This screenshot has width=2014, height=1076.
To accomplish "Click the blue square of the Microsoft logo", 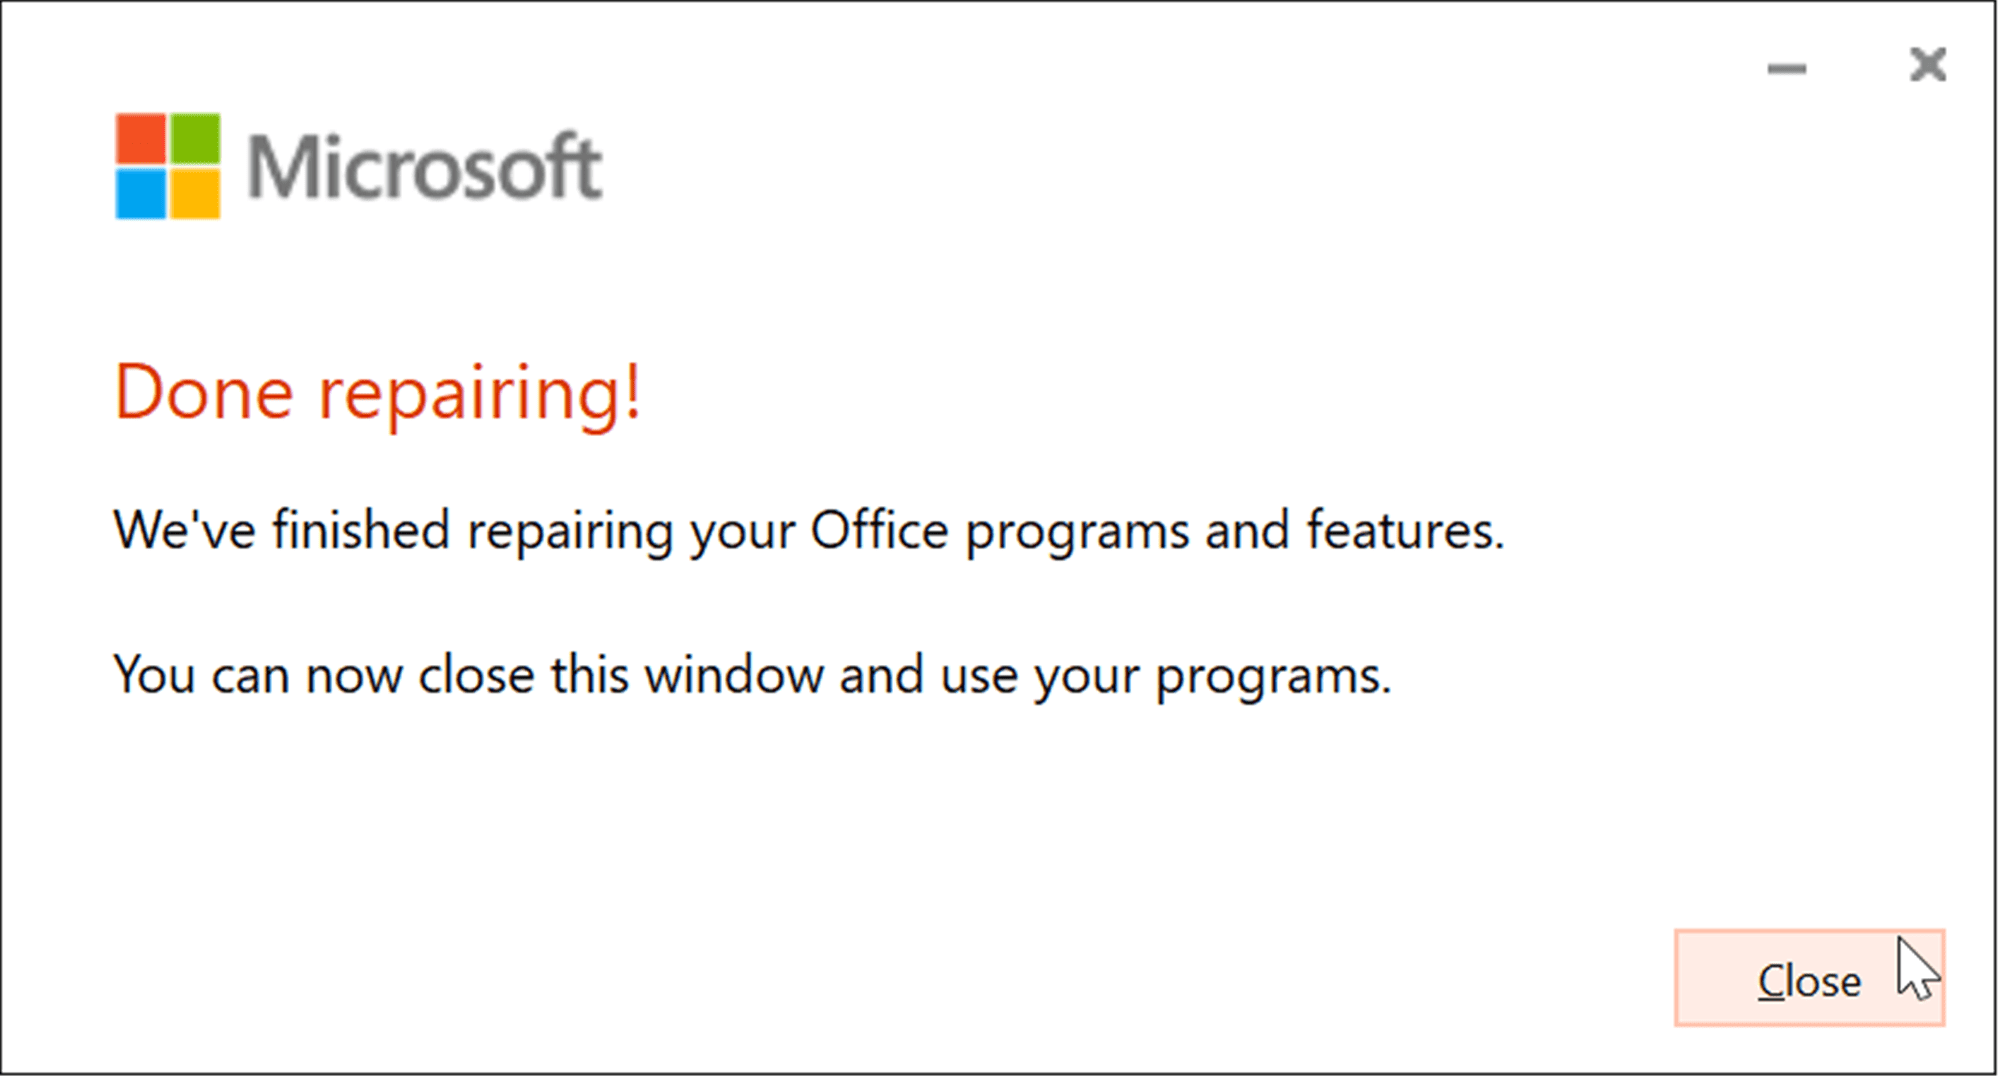I will tap(140, 194).
